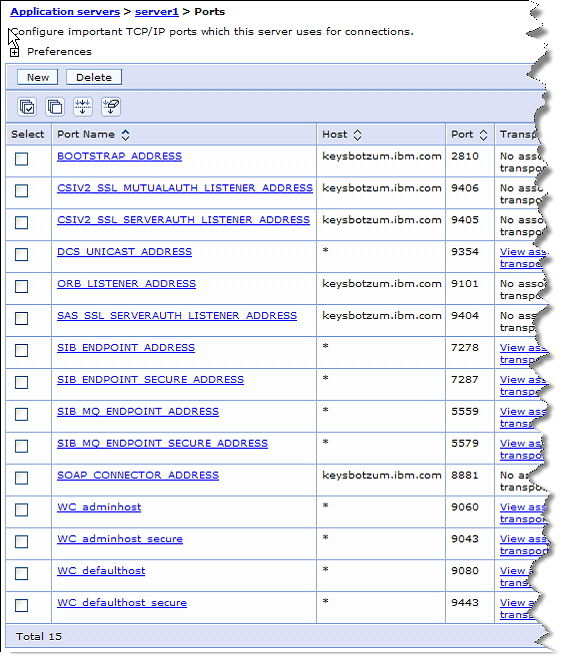Go to Application servers breadcrumb
Screen dimensions: 562x657
point(65,12)
